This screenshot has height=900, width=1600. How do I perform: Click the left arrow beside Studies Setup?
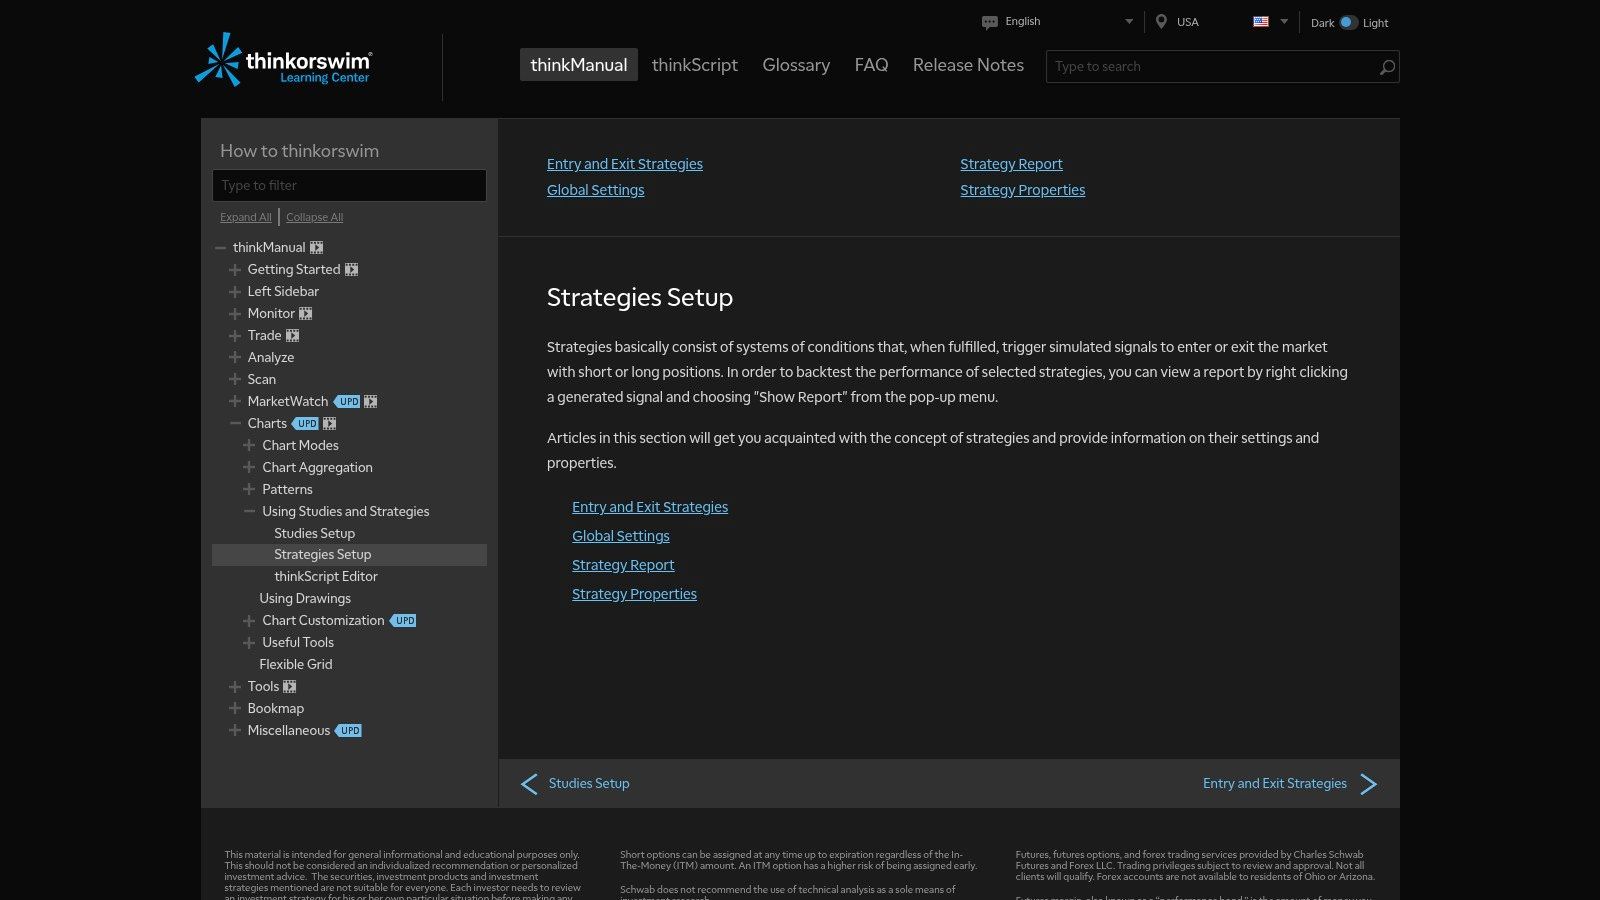[x=529, y=784]
